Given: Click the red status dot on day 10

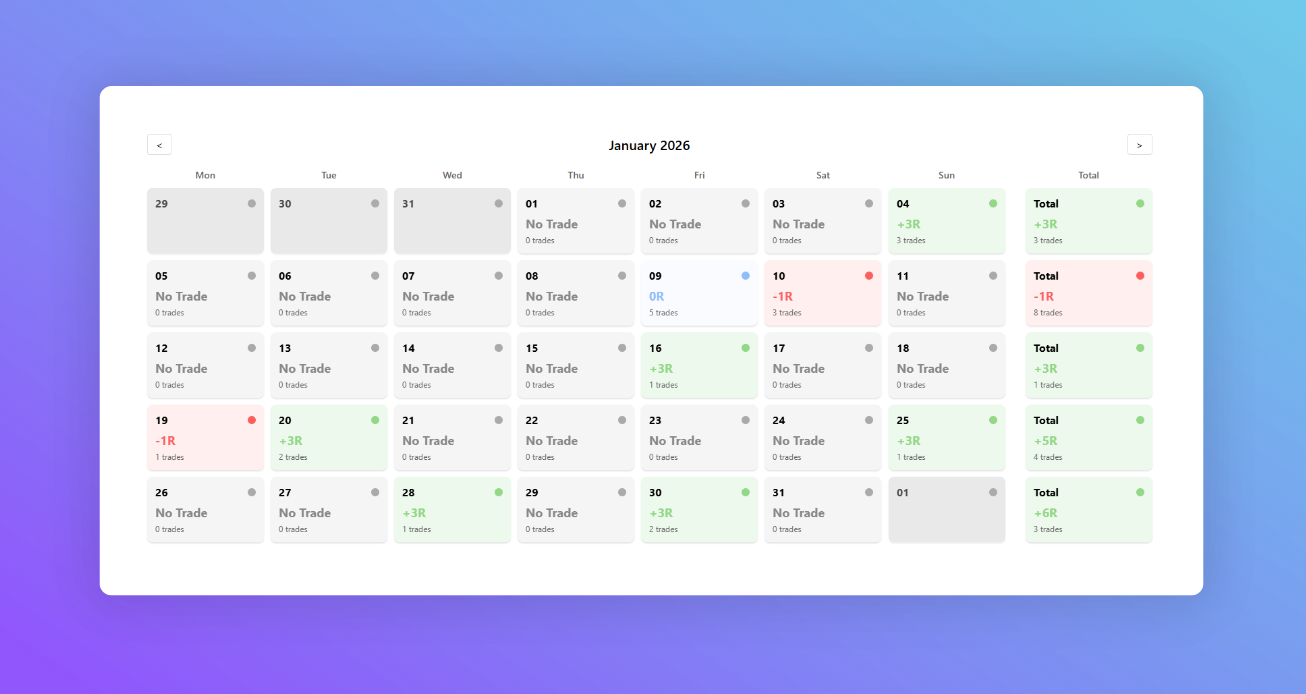Looking at the screenshot, I should point(869,275).
